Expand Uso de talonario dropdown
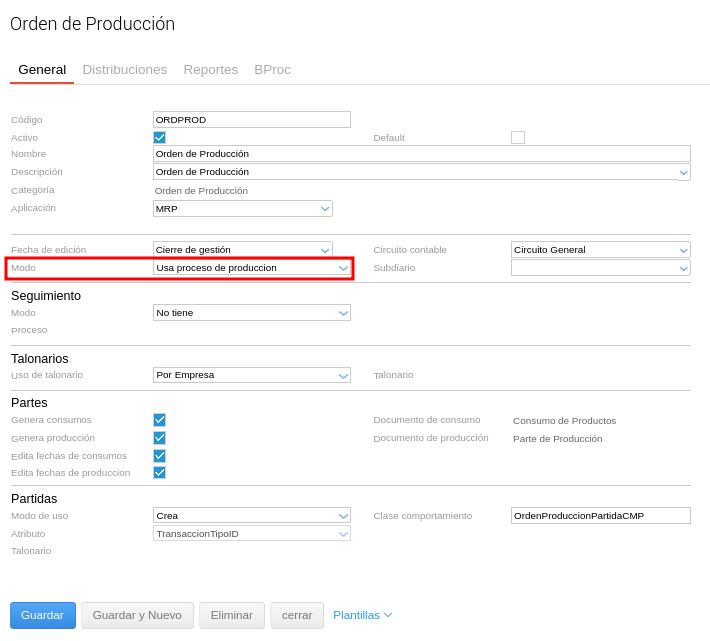This screenshot has height=641, width=710. (x=252, y=375)
